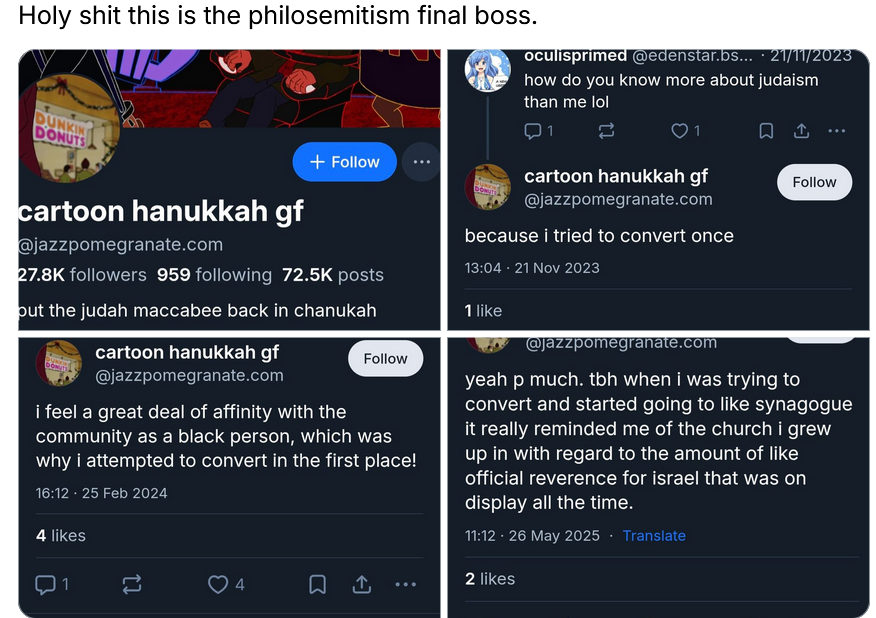
Task: Click the Translate link
Action: coord(654,536)
